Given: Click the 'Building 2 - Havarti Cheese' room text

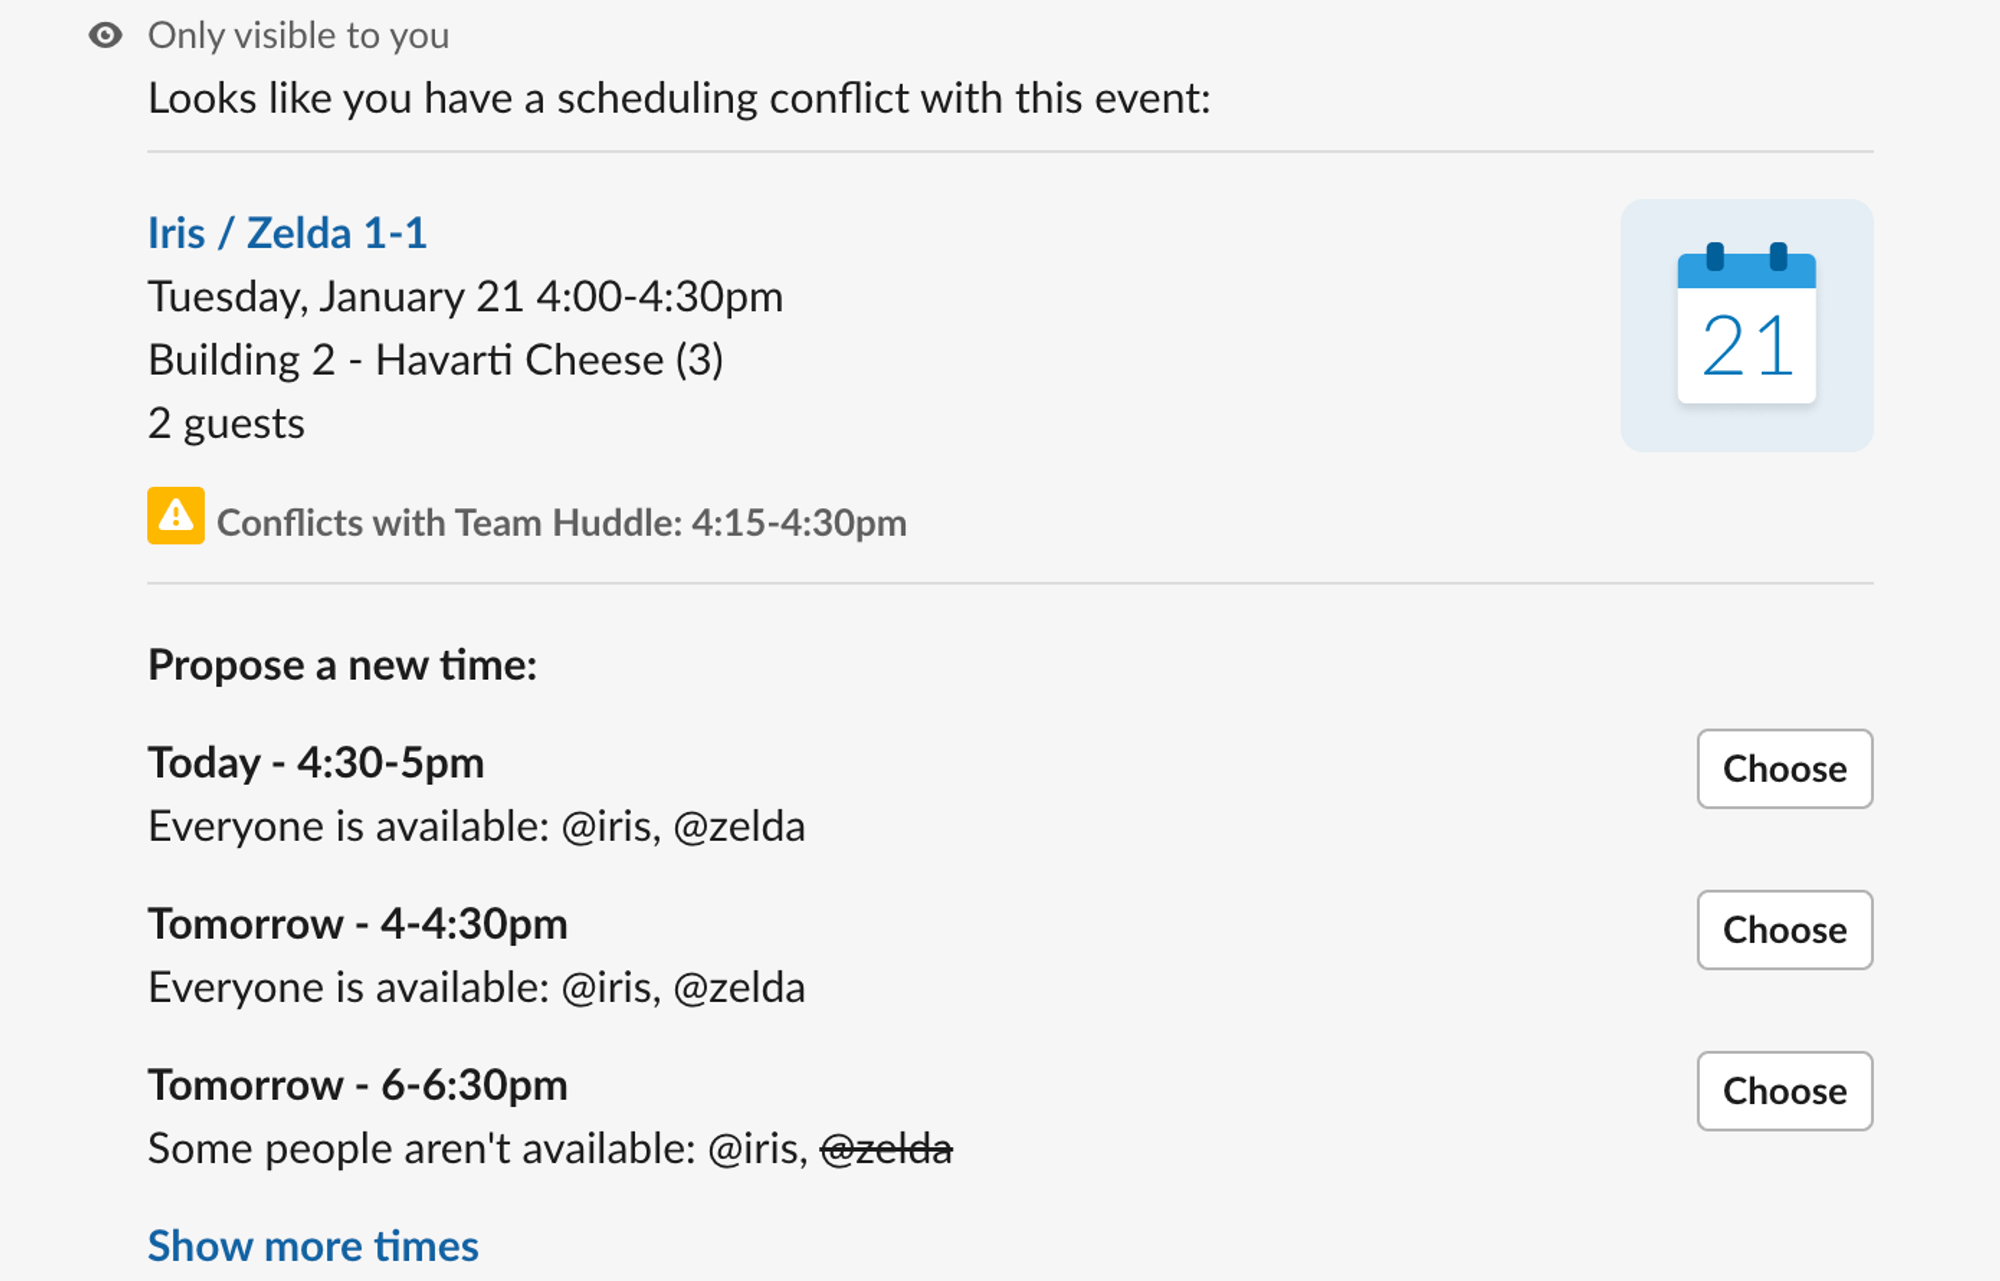Looking at the screenshot, I should tap(436, 359).
